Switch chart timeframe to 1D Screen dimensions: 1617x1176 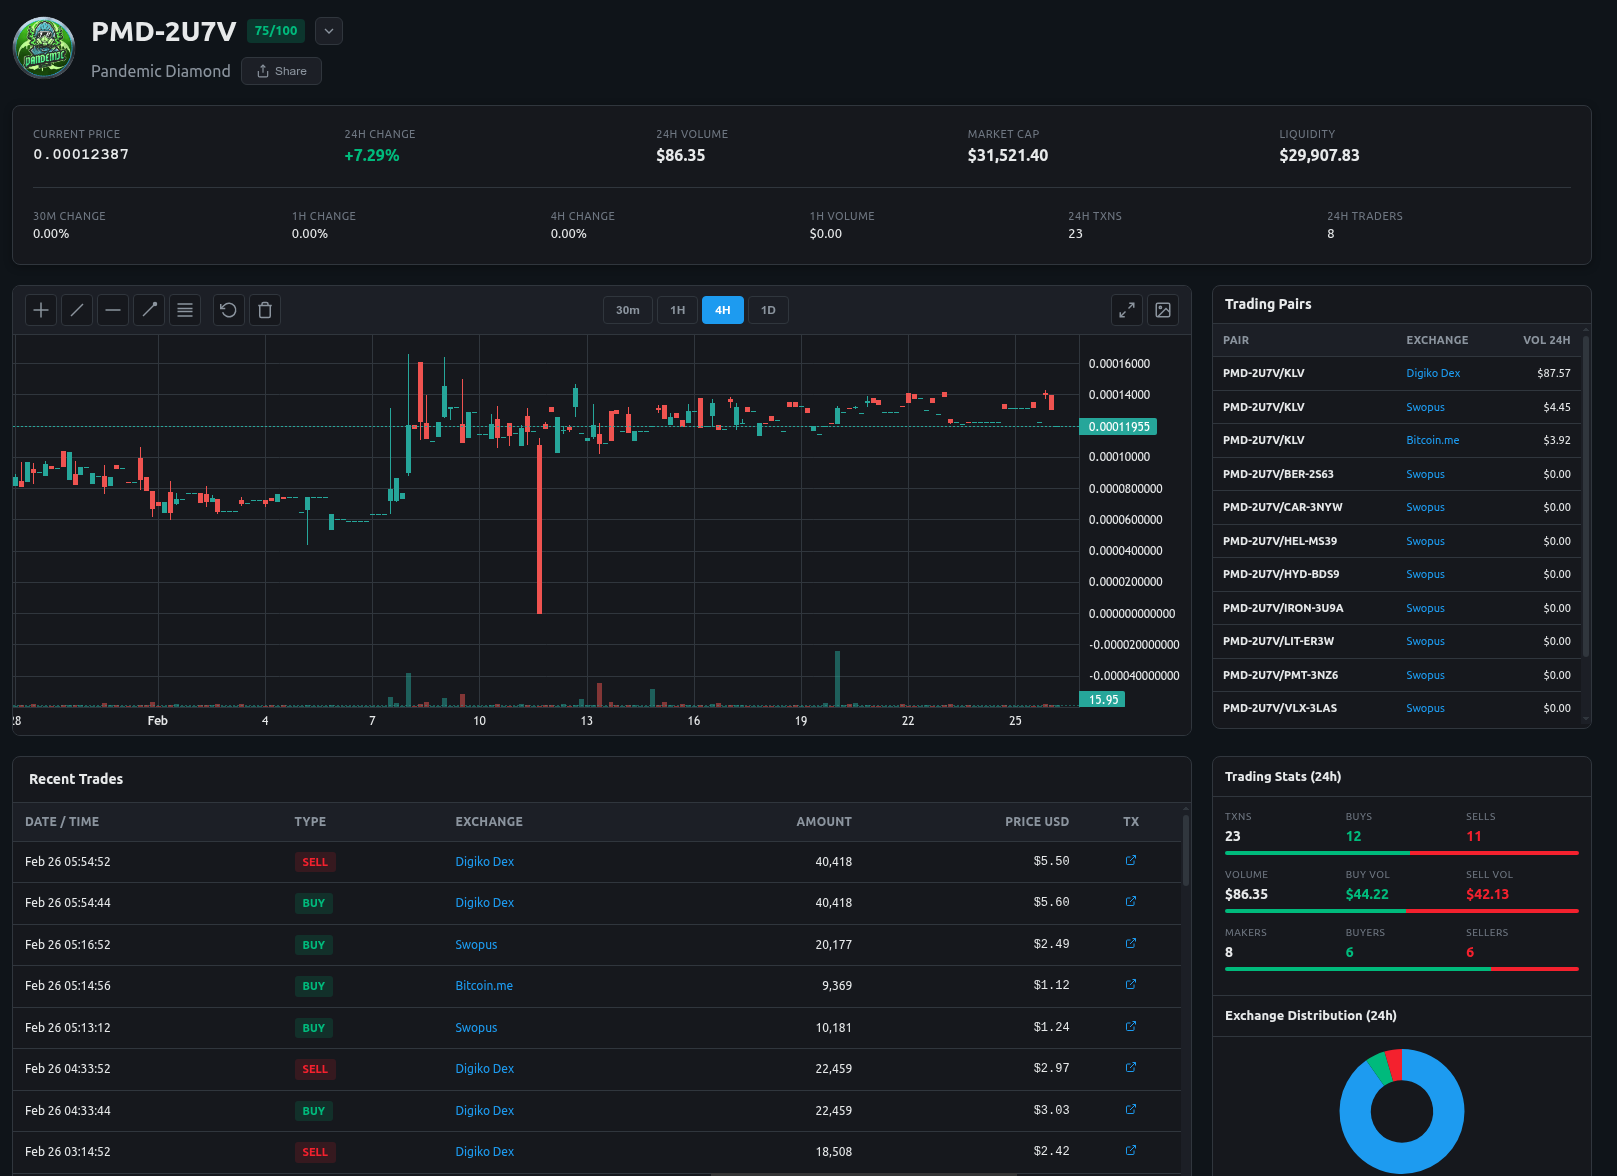tap(768, 310)
